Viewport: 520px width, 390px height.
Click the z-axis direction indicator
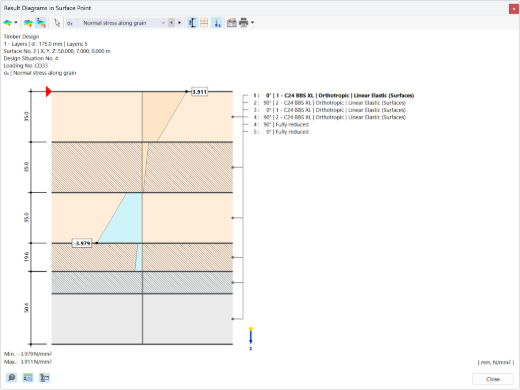251,339
